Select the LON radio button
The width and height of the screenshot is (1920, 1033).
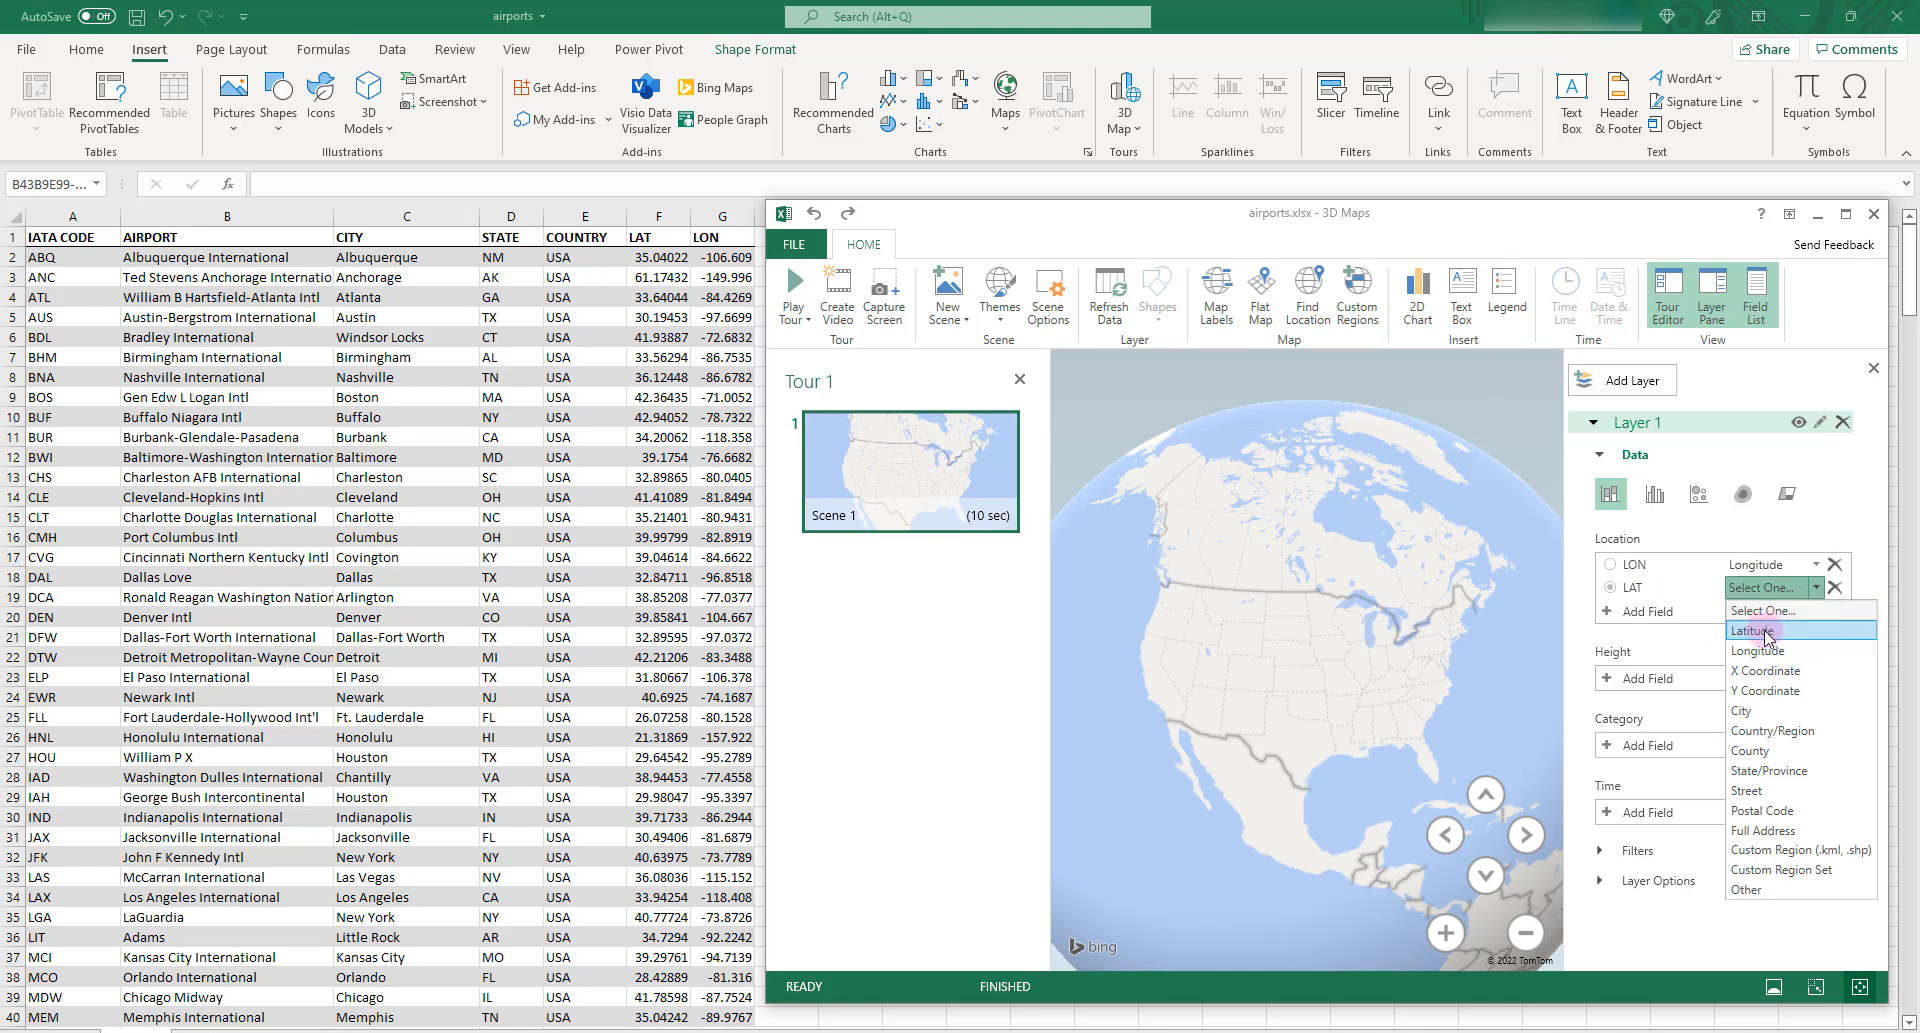(1610, 564)
